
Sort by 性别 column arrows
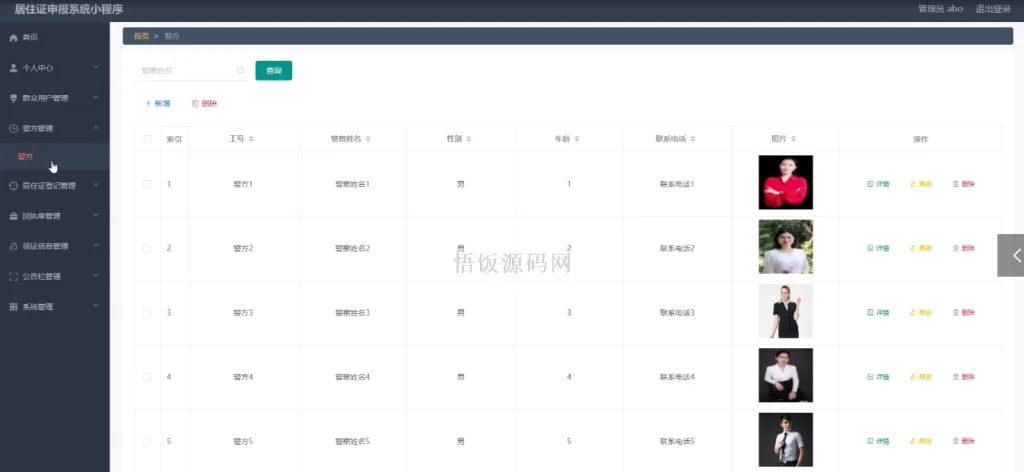468,139
